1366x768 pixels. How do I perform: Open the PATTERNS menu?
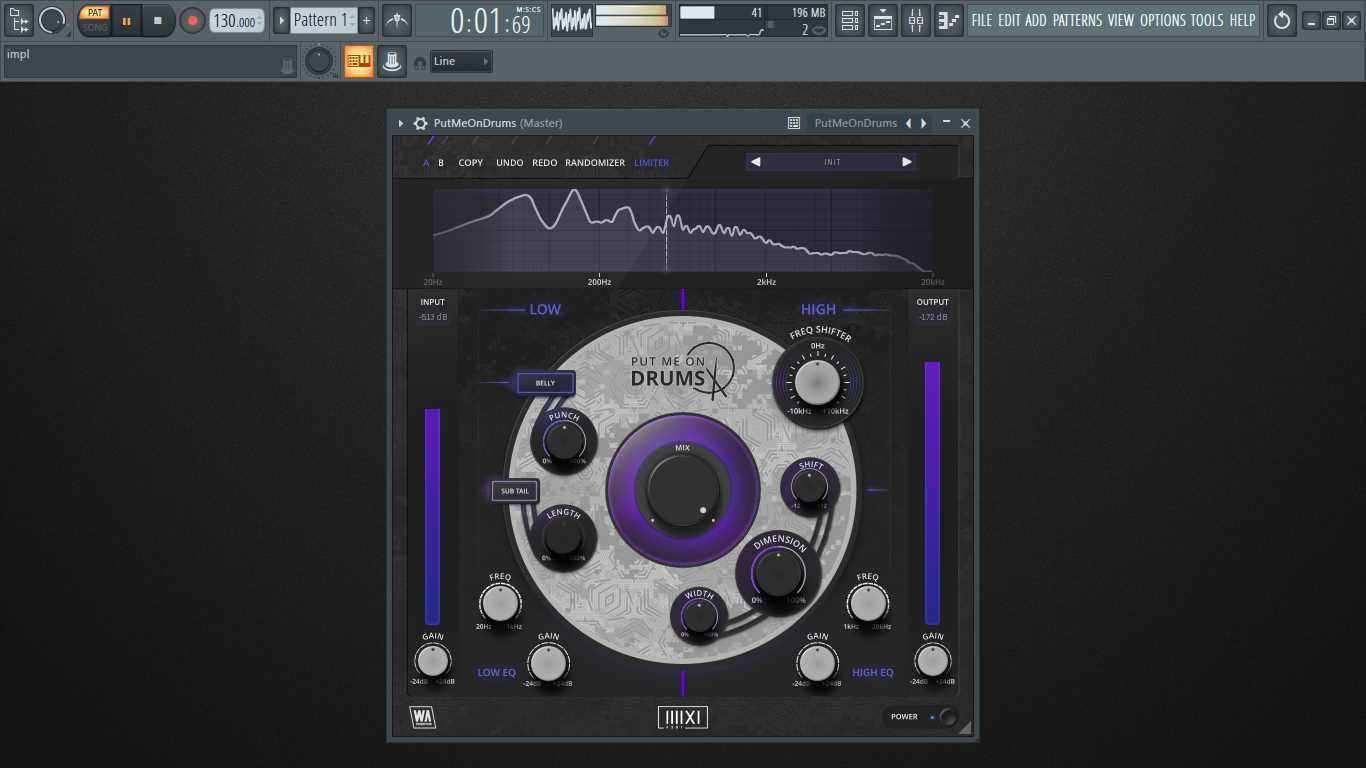point(1078,20)
